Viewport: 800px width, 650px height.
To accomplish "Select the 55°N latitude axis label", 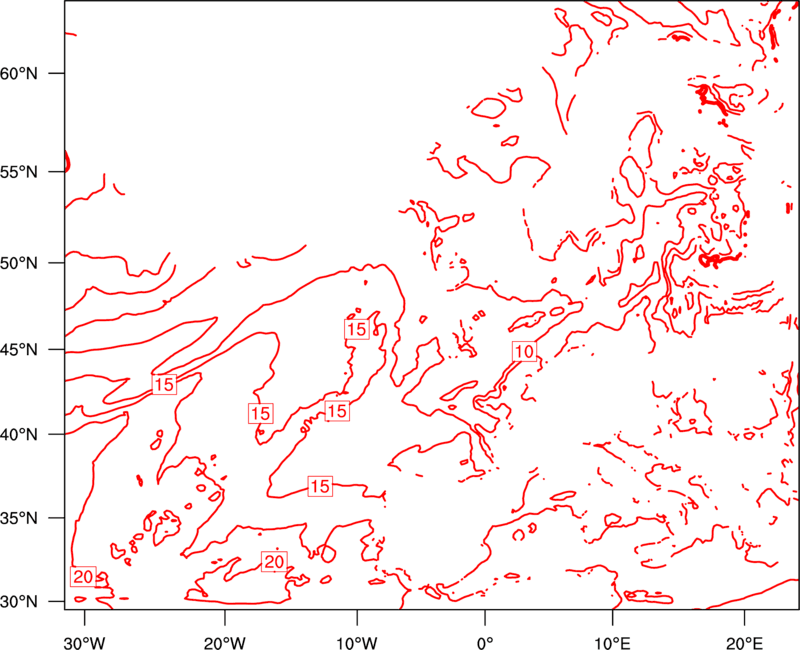I will (x=19, y=172).
